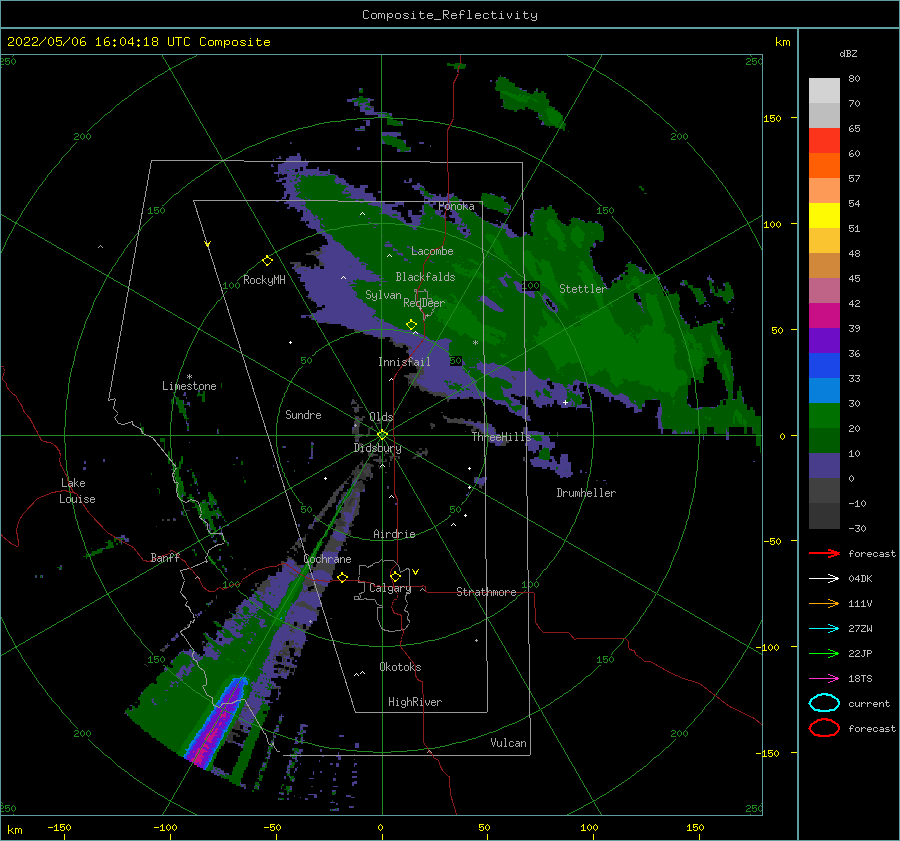Click the Calgary city label
Viewport: 900px width, 841px height.
point(390,588)
